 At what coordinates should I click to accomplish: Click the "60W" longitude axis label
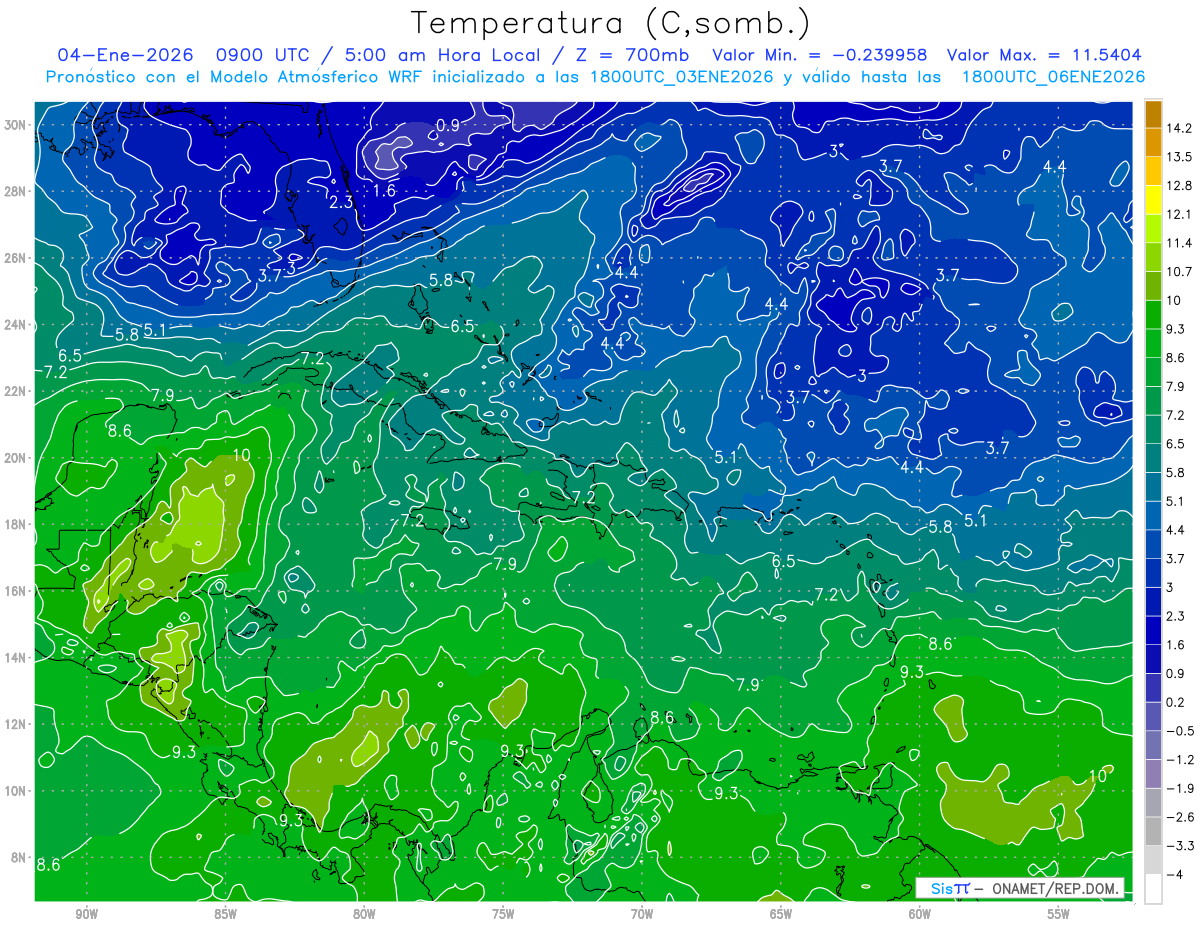920,914
